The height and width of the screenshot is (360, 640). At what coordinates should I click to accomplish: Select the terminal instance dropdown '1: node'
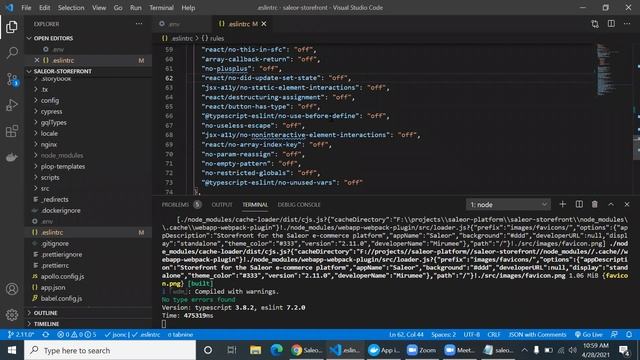click(508, 204)
